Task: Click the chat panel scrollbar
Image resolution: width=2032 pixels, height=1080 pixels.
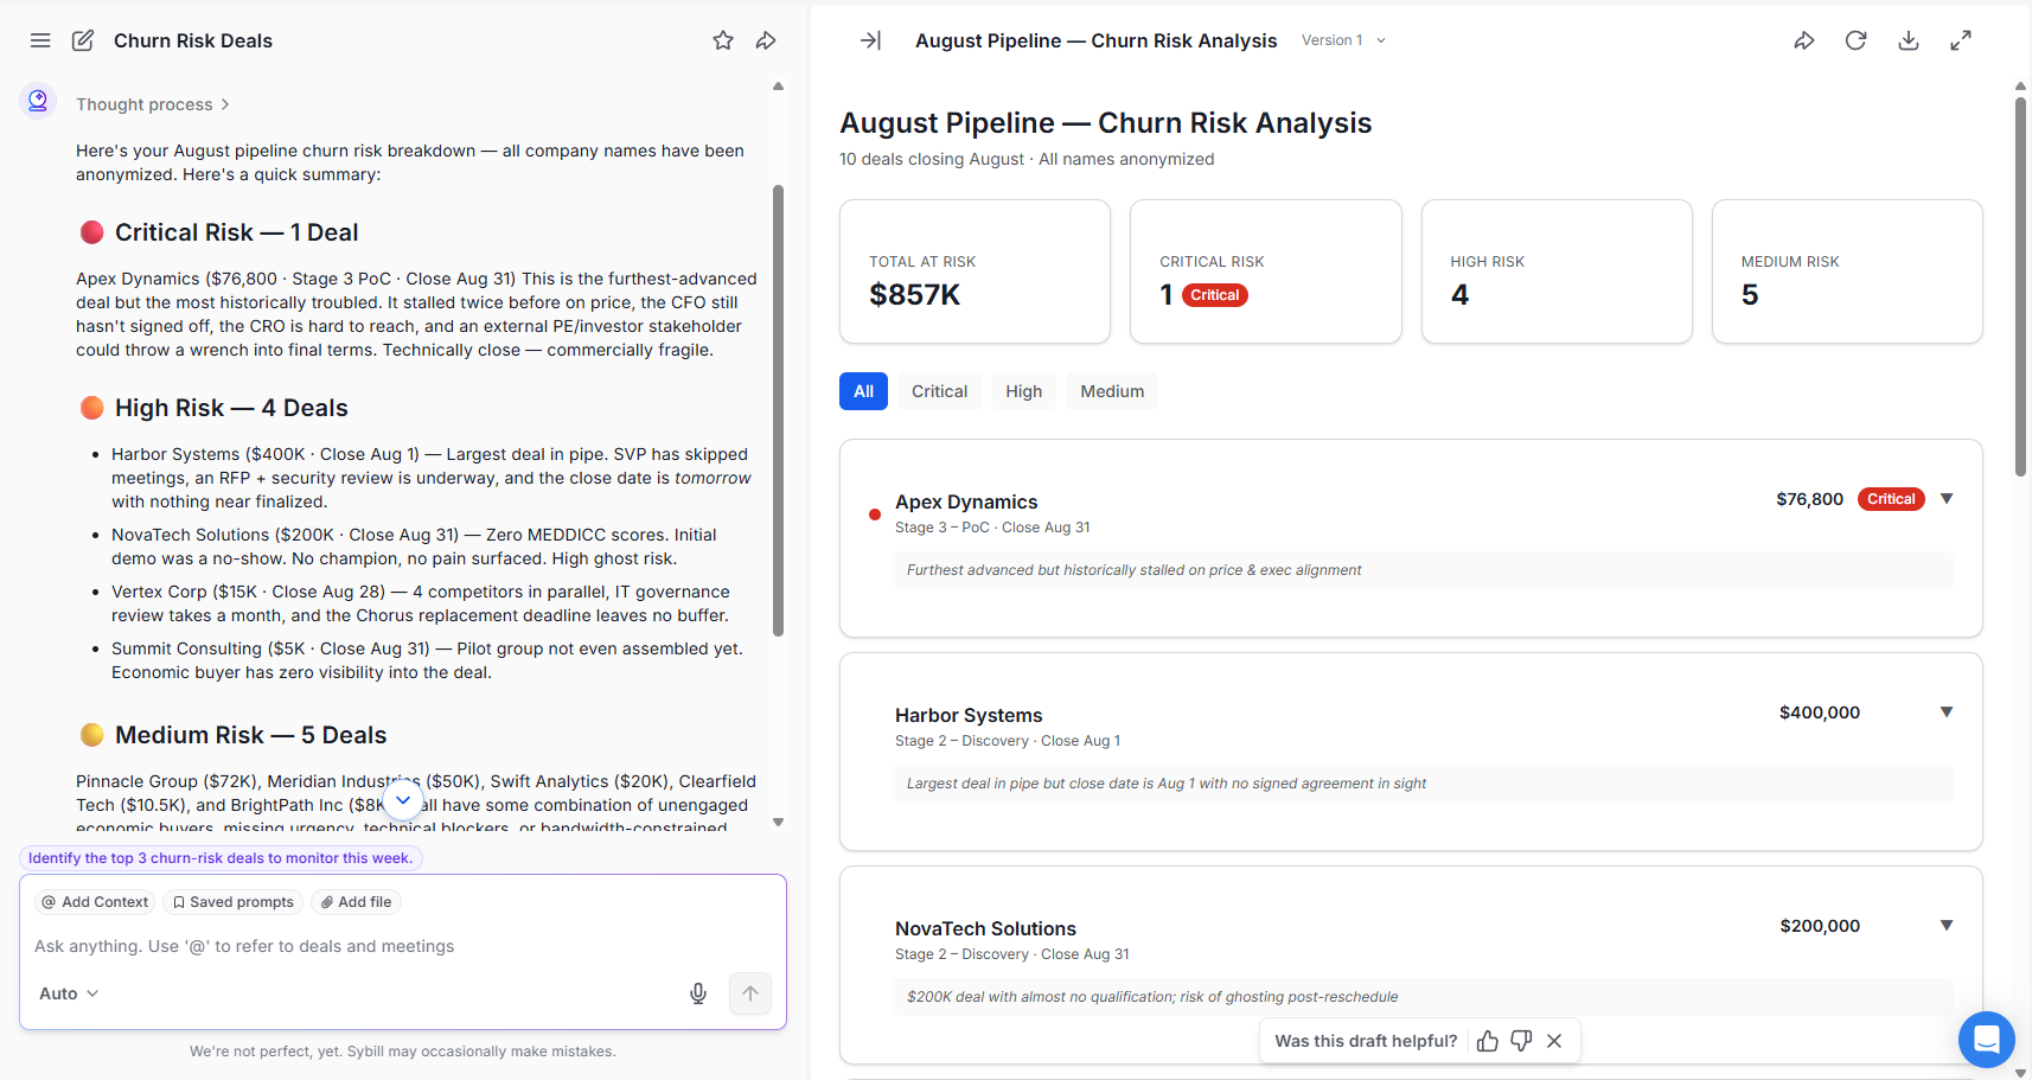Action: click(778, 410)
